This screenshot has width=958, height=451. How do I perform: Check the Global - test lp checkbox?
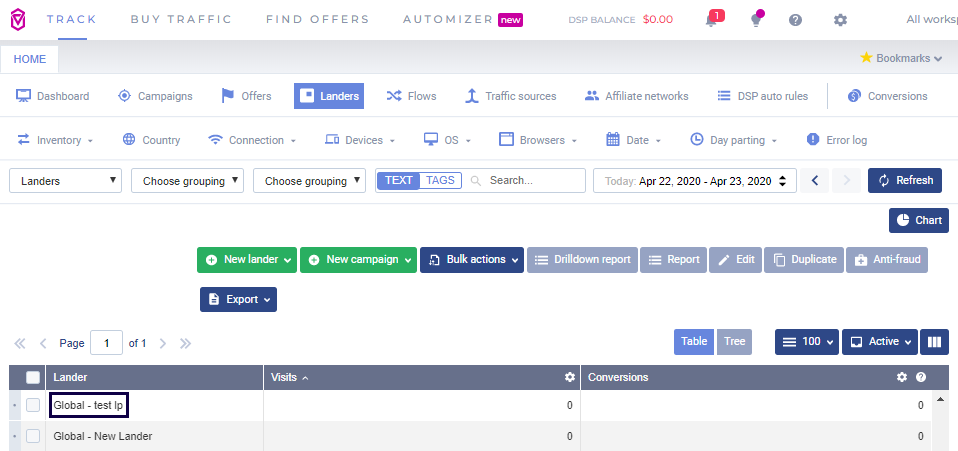33,405
